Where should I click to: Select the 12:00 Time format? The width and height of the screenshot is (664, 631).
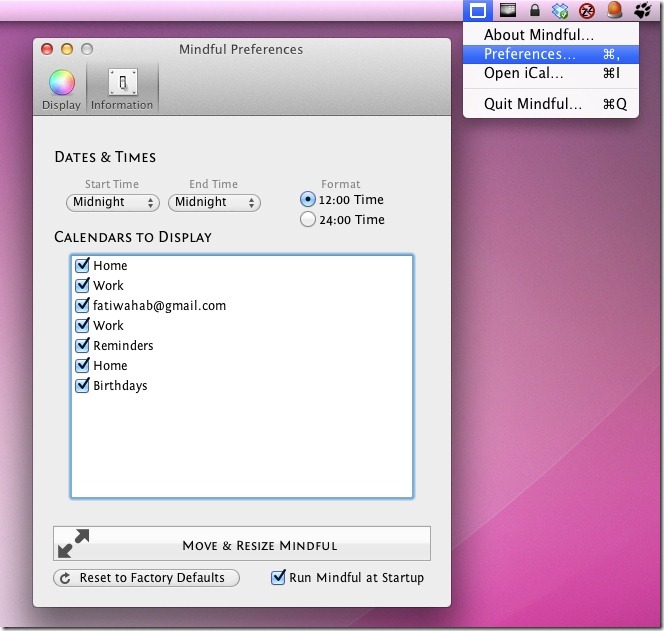pos(308,199)
